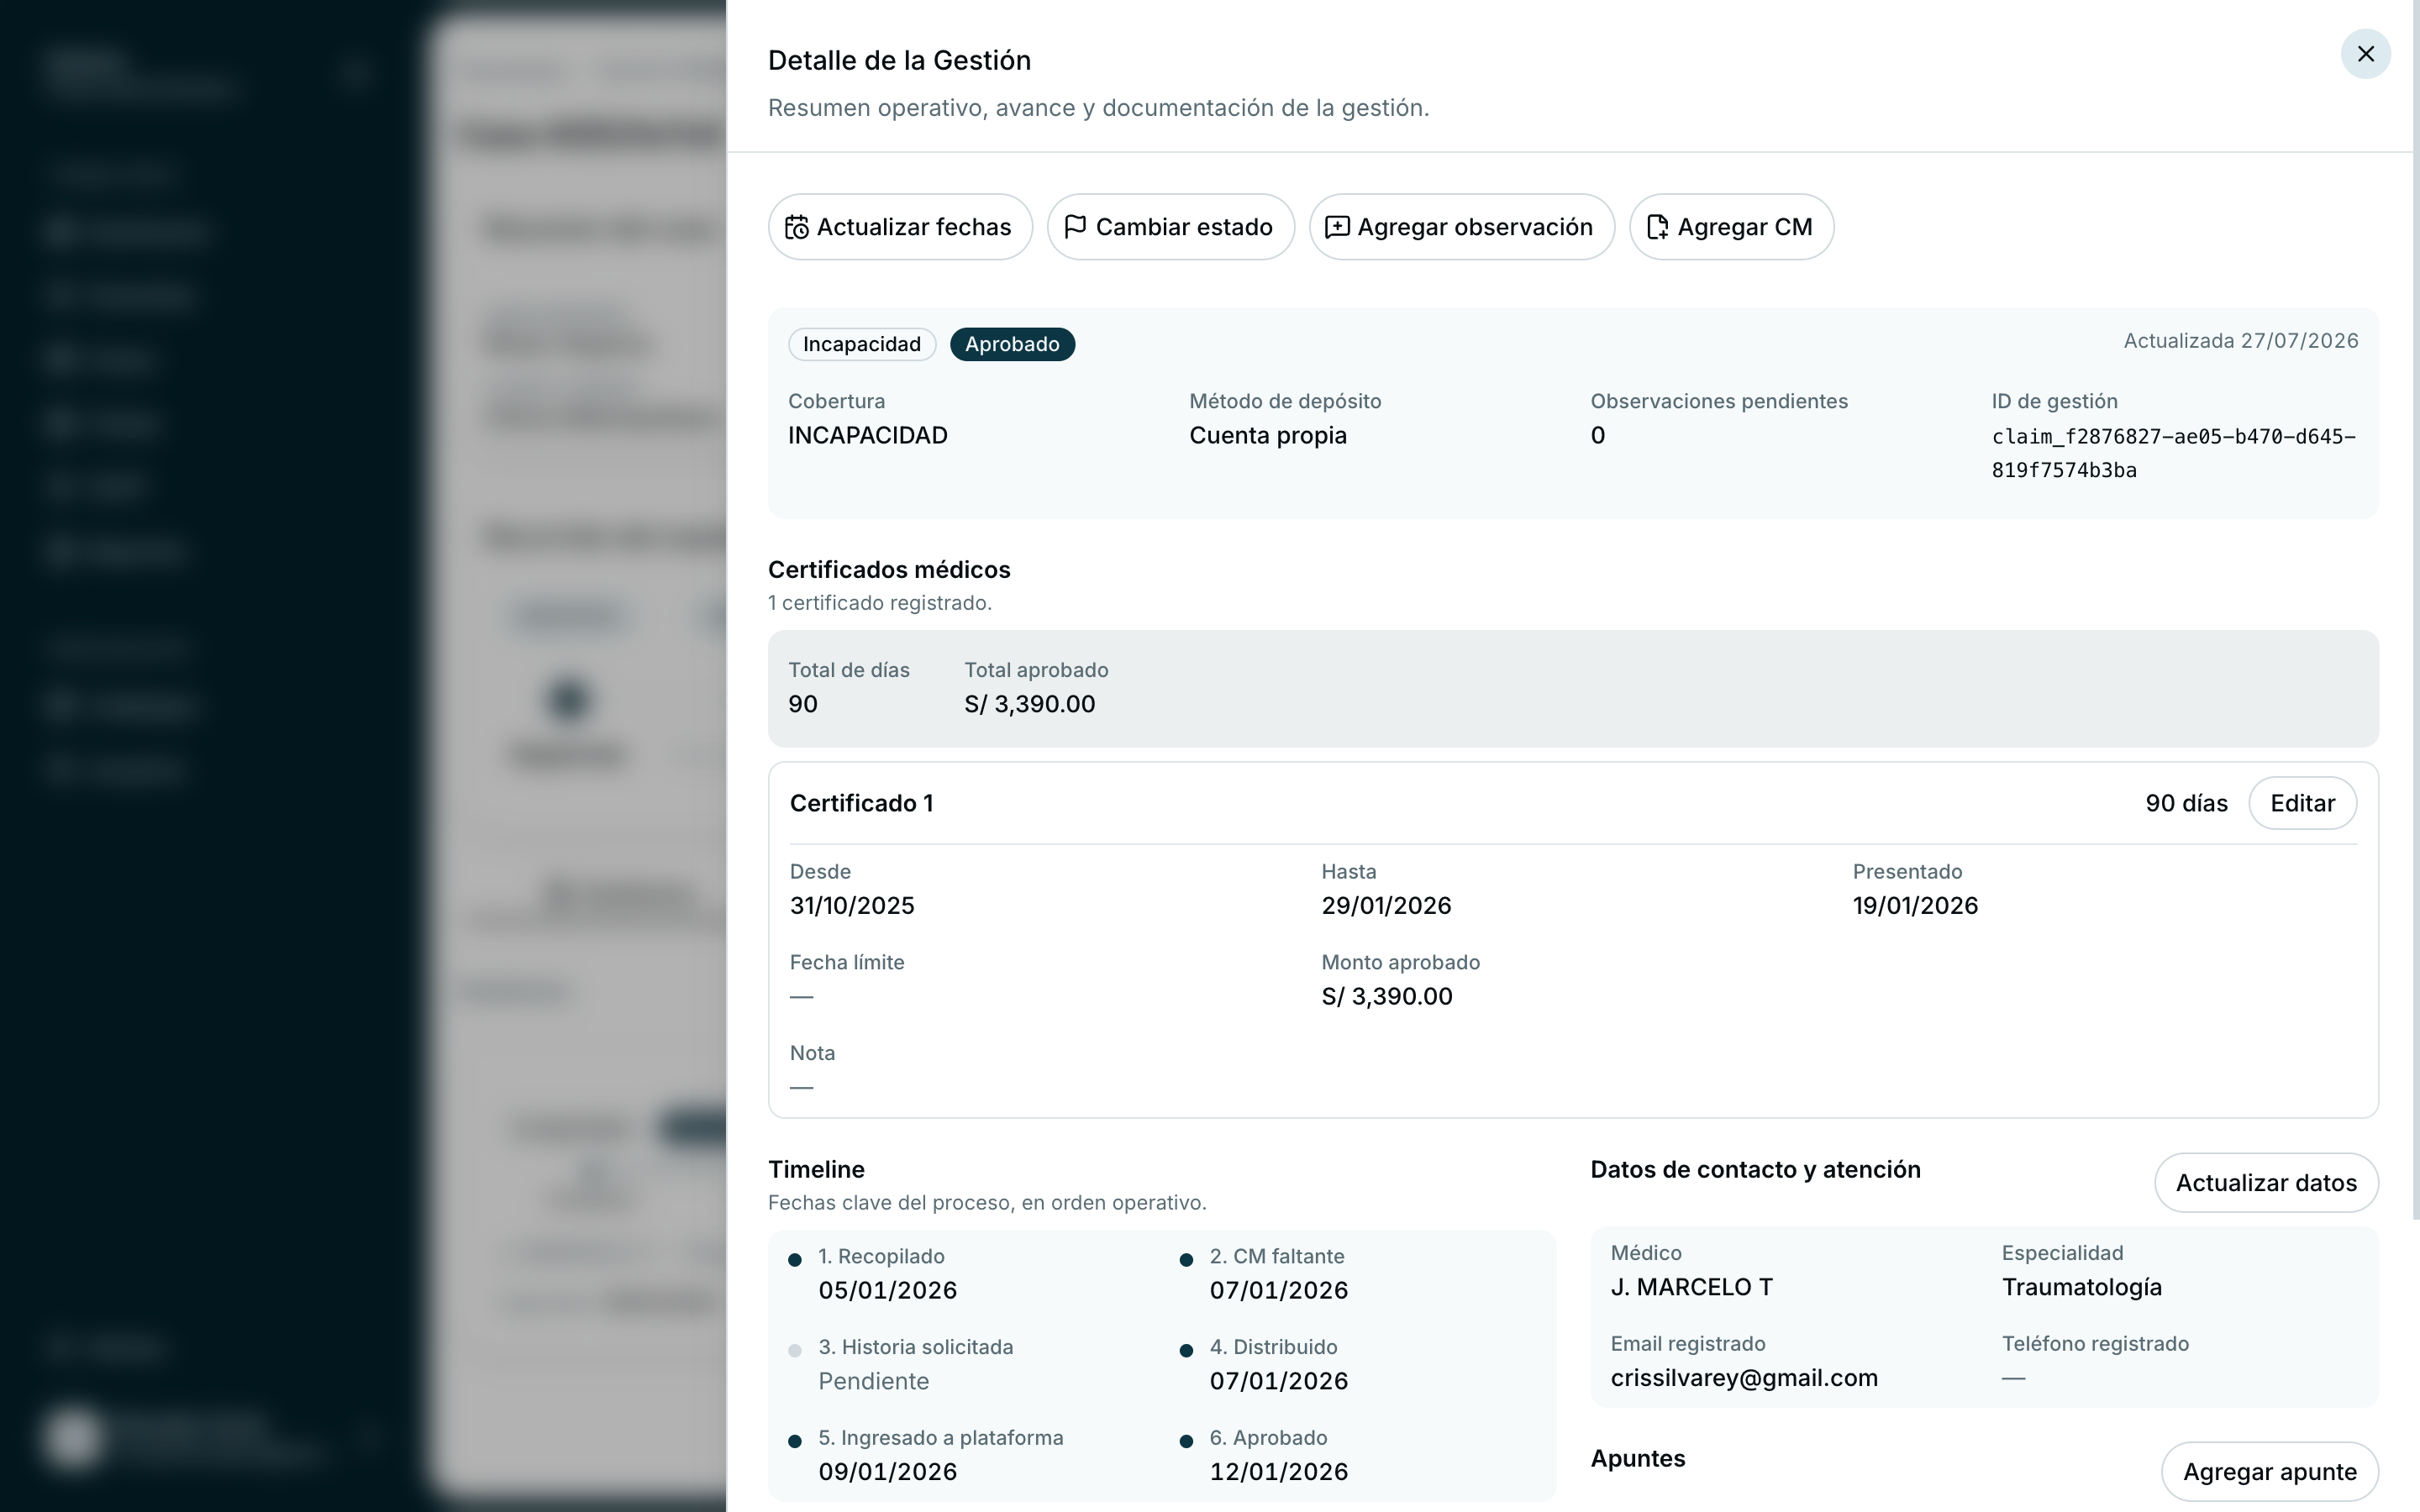Edit Certificado 1 with the Editar button
The width and height of the screenshot is (2420, 1512).
point(2302,803)
